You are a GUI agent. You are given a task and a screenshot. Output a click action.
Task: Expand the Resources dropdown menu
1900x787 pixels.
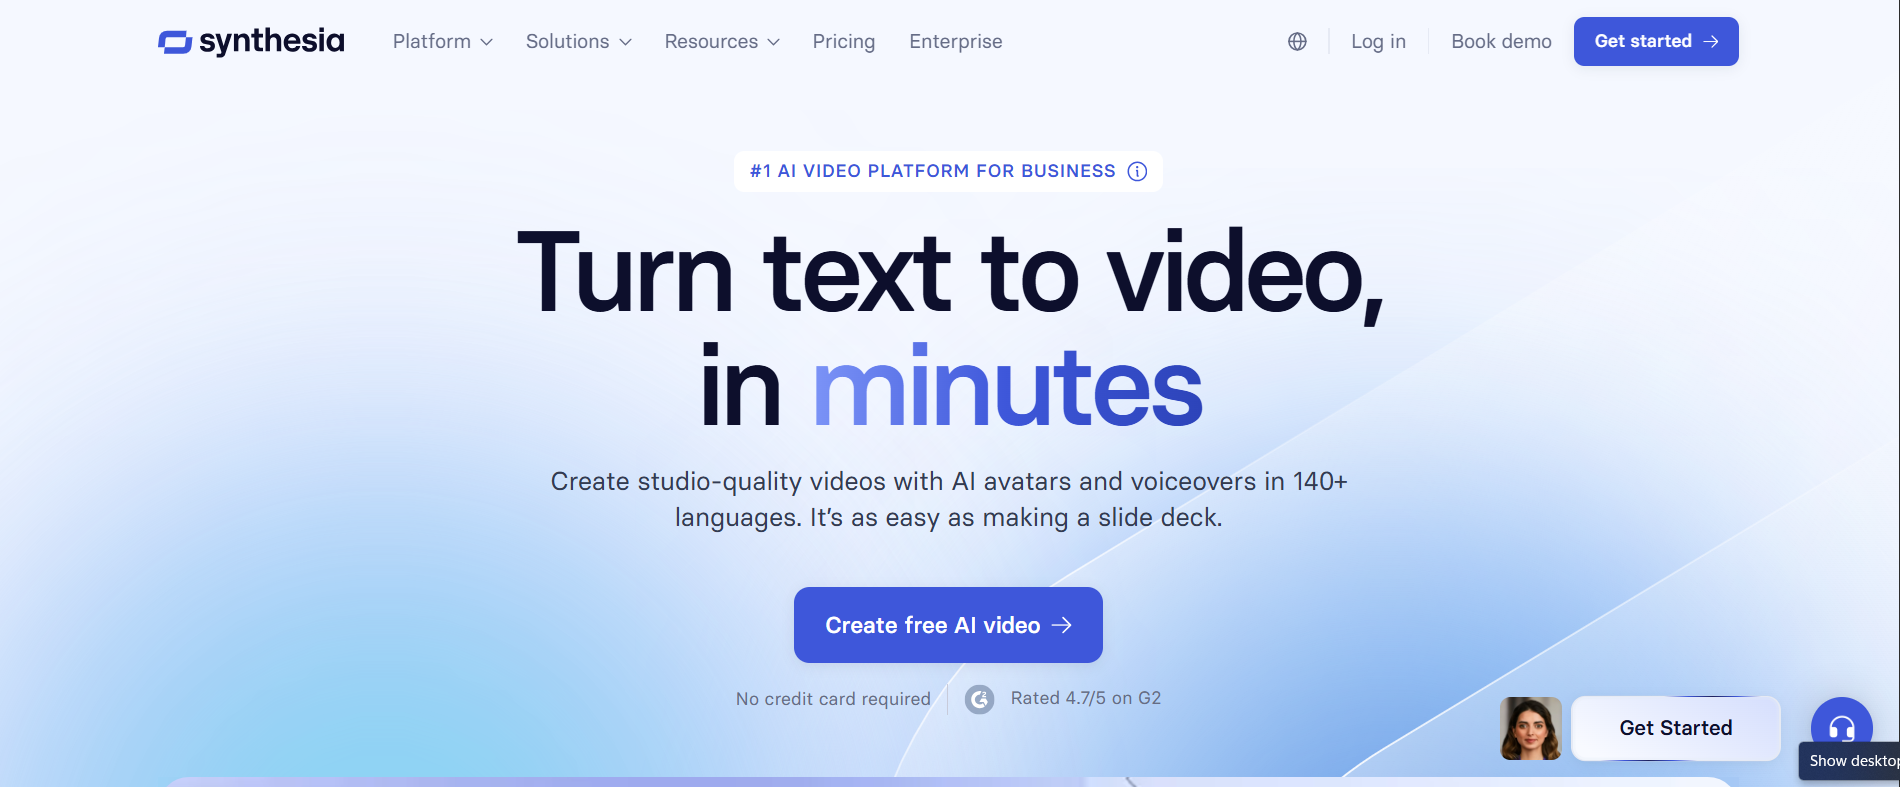[722, 41]
